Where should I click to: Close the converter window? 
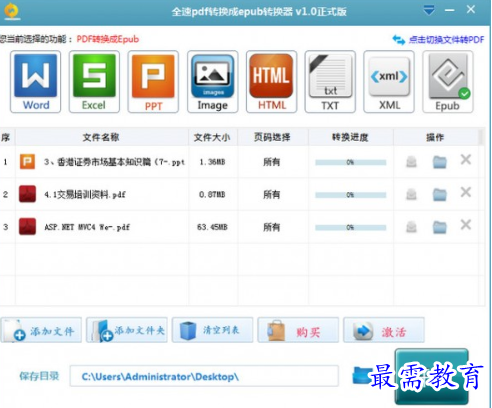(471, 10)
